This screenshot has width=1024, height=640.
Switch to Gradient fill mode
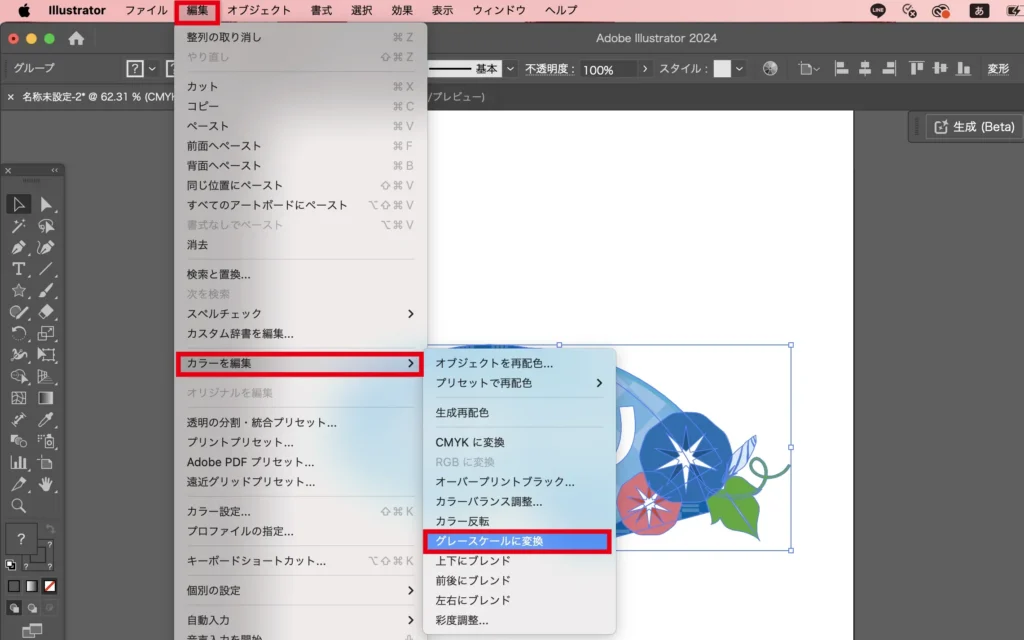click(31, 586)
